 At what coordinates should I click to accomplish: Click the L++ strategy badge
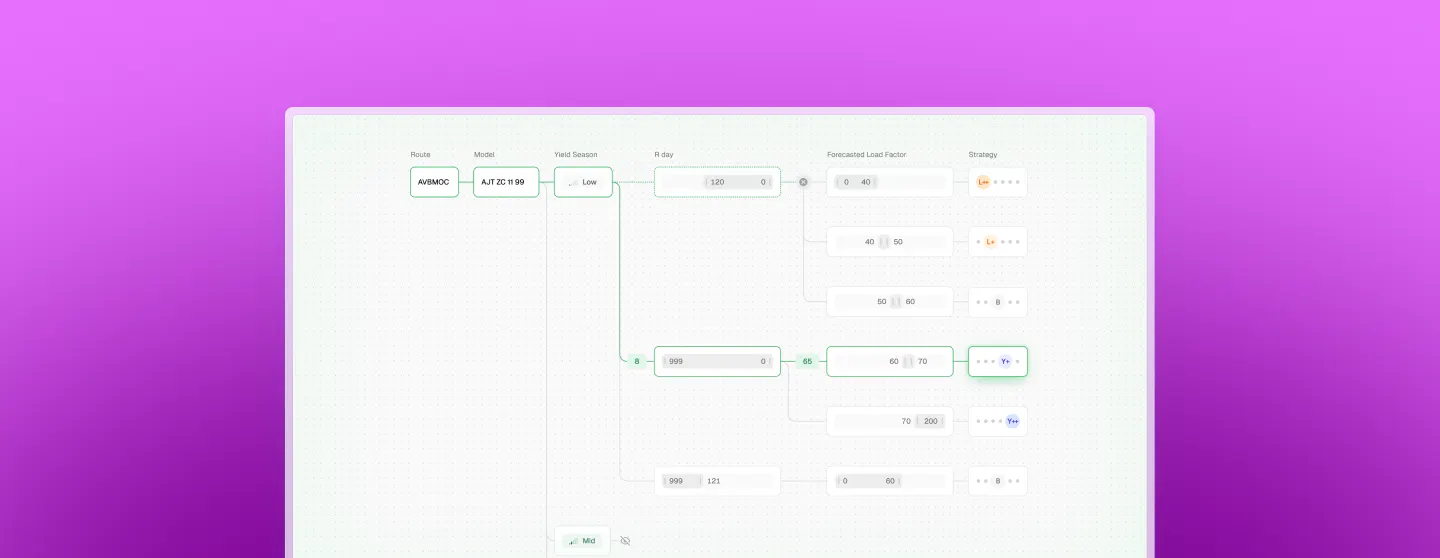click(983, 182)
